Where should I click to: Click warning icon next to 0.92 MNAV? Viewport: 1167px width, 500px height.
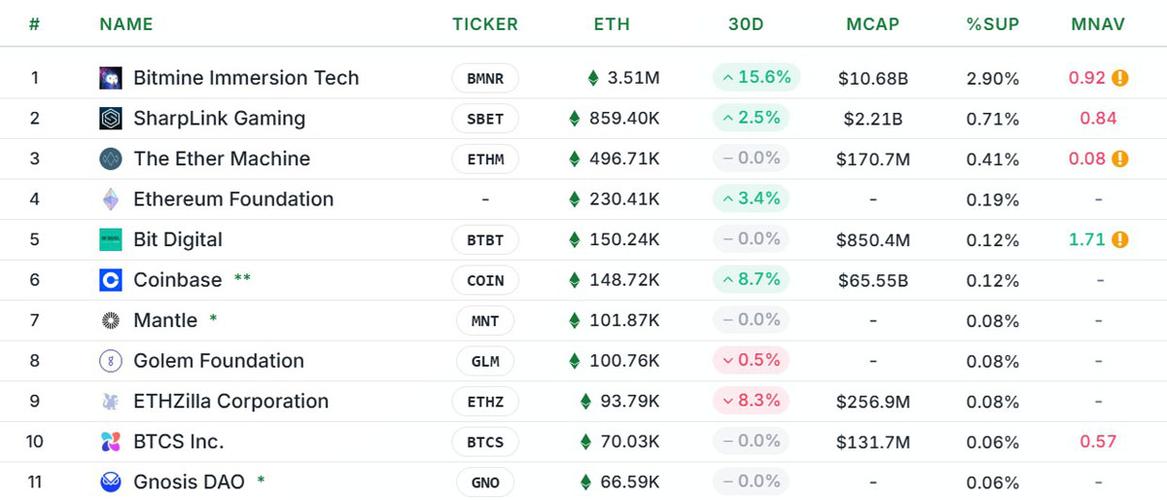tap(1120, 78)
